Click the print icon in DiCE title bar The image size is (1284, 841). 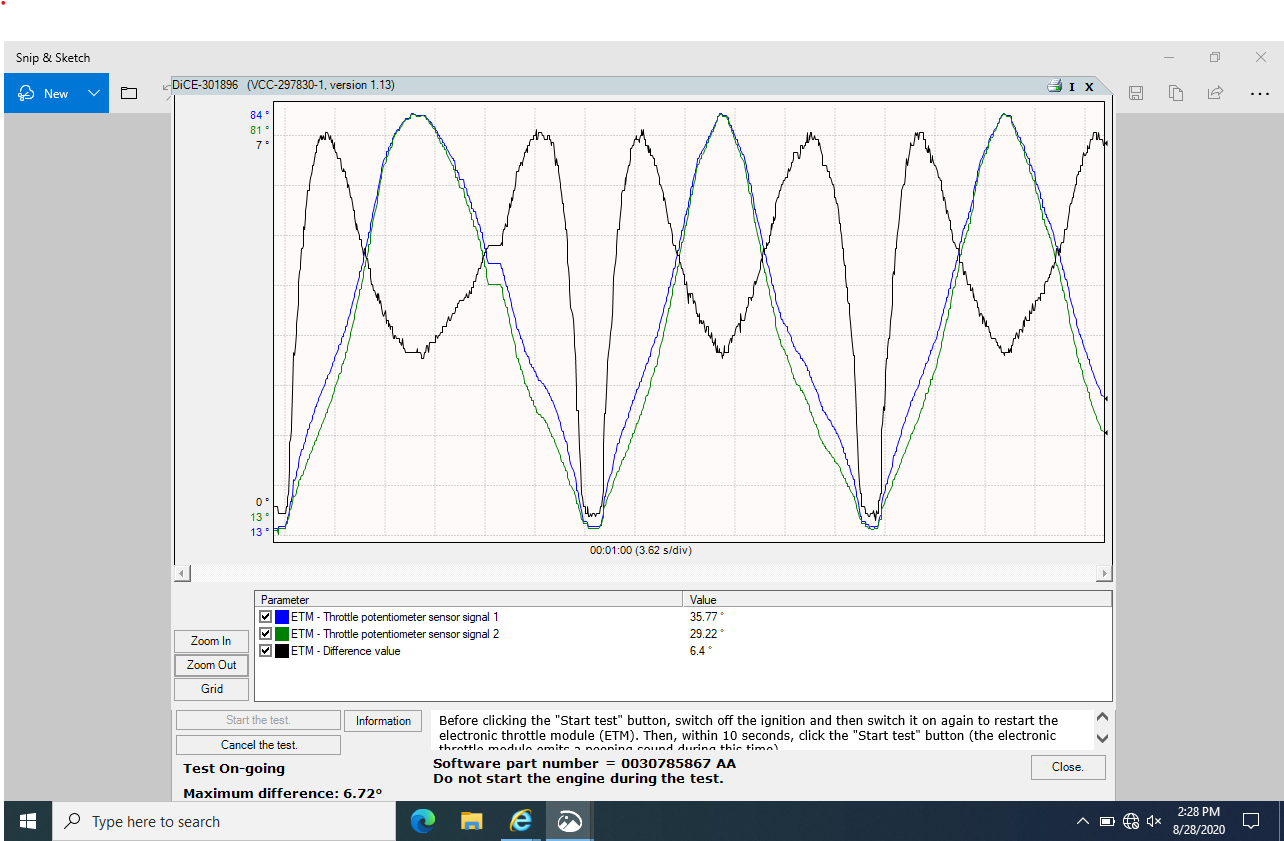coord(1054,86)
